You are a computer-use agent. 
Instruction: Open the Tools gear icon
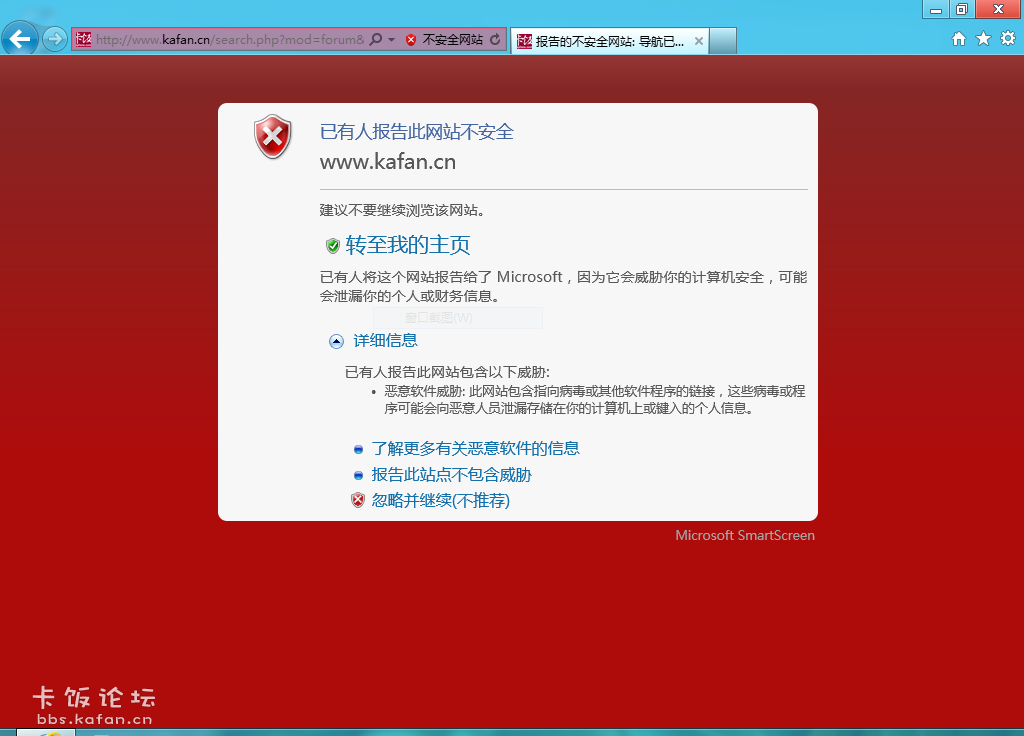[x=1008, y=39]
